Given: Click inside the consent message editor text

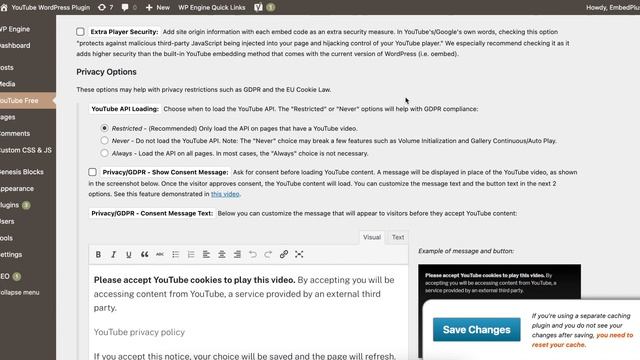Looking at the screenshot, I should click(248, 313).
